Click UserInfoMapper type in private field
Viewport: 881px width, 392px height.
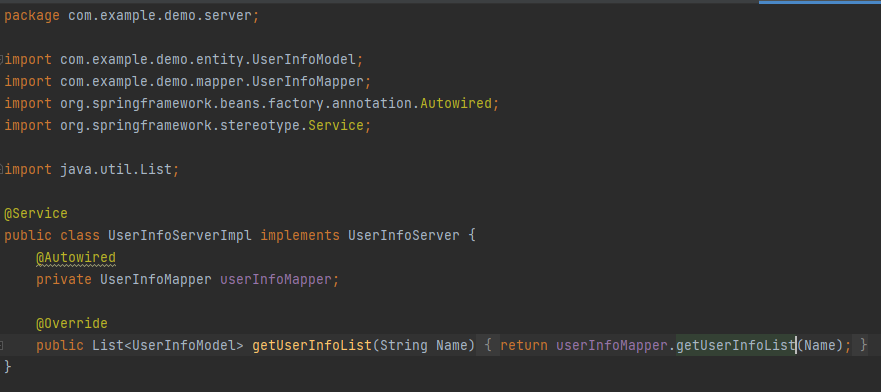click(156, 279)
